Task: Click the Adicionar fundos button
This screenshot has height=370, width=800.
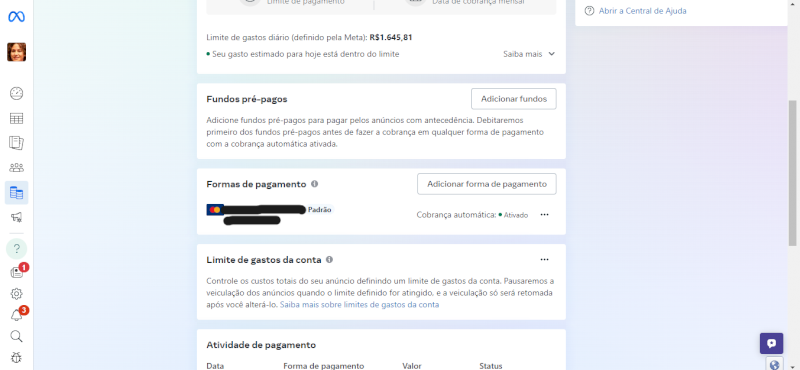Action: [514, 99]
